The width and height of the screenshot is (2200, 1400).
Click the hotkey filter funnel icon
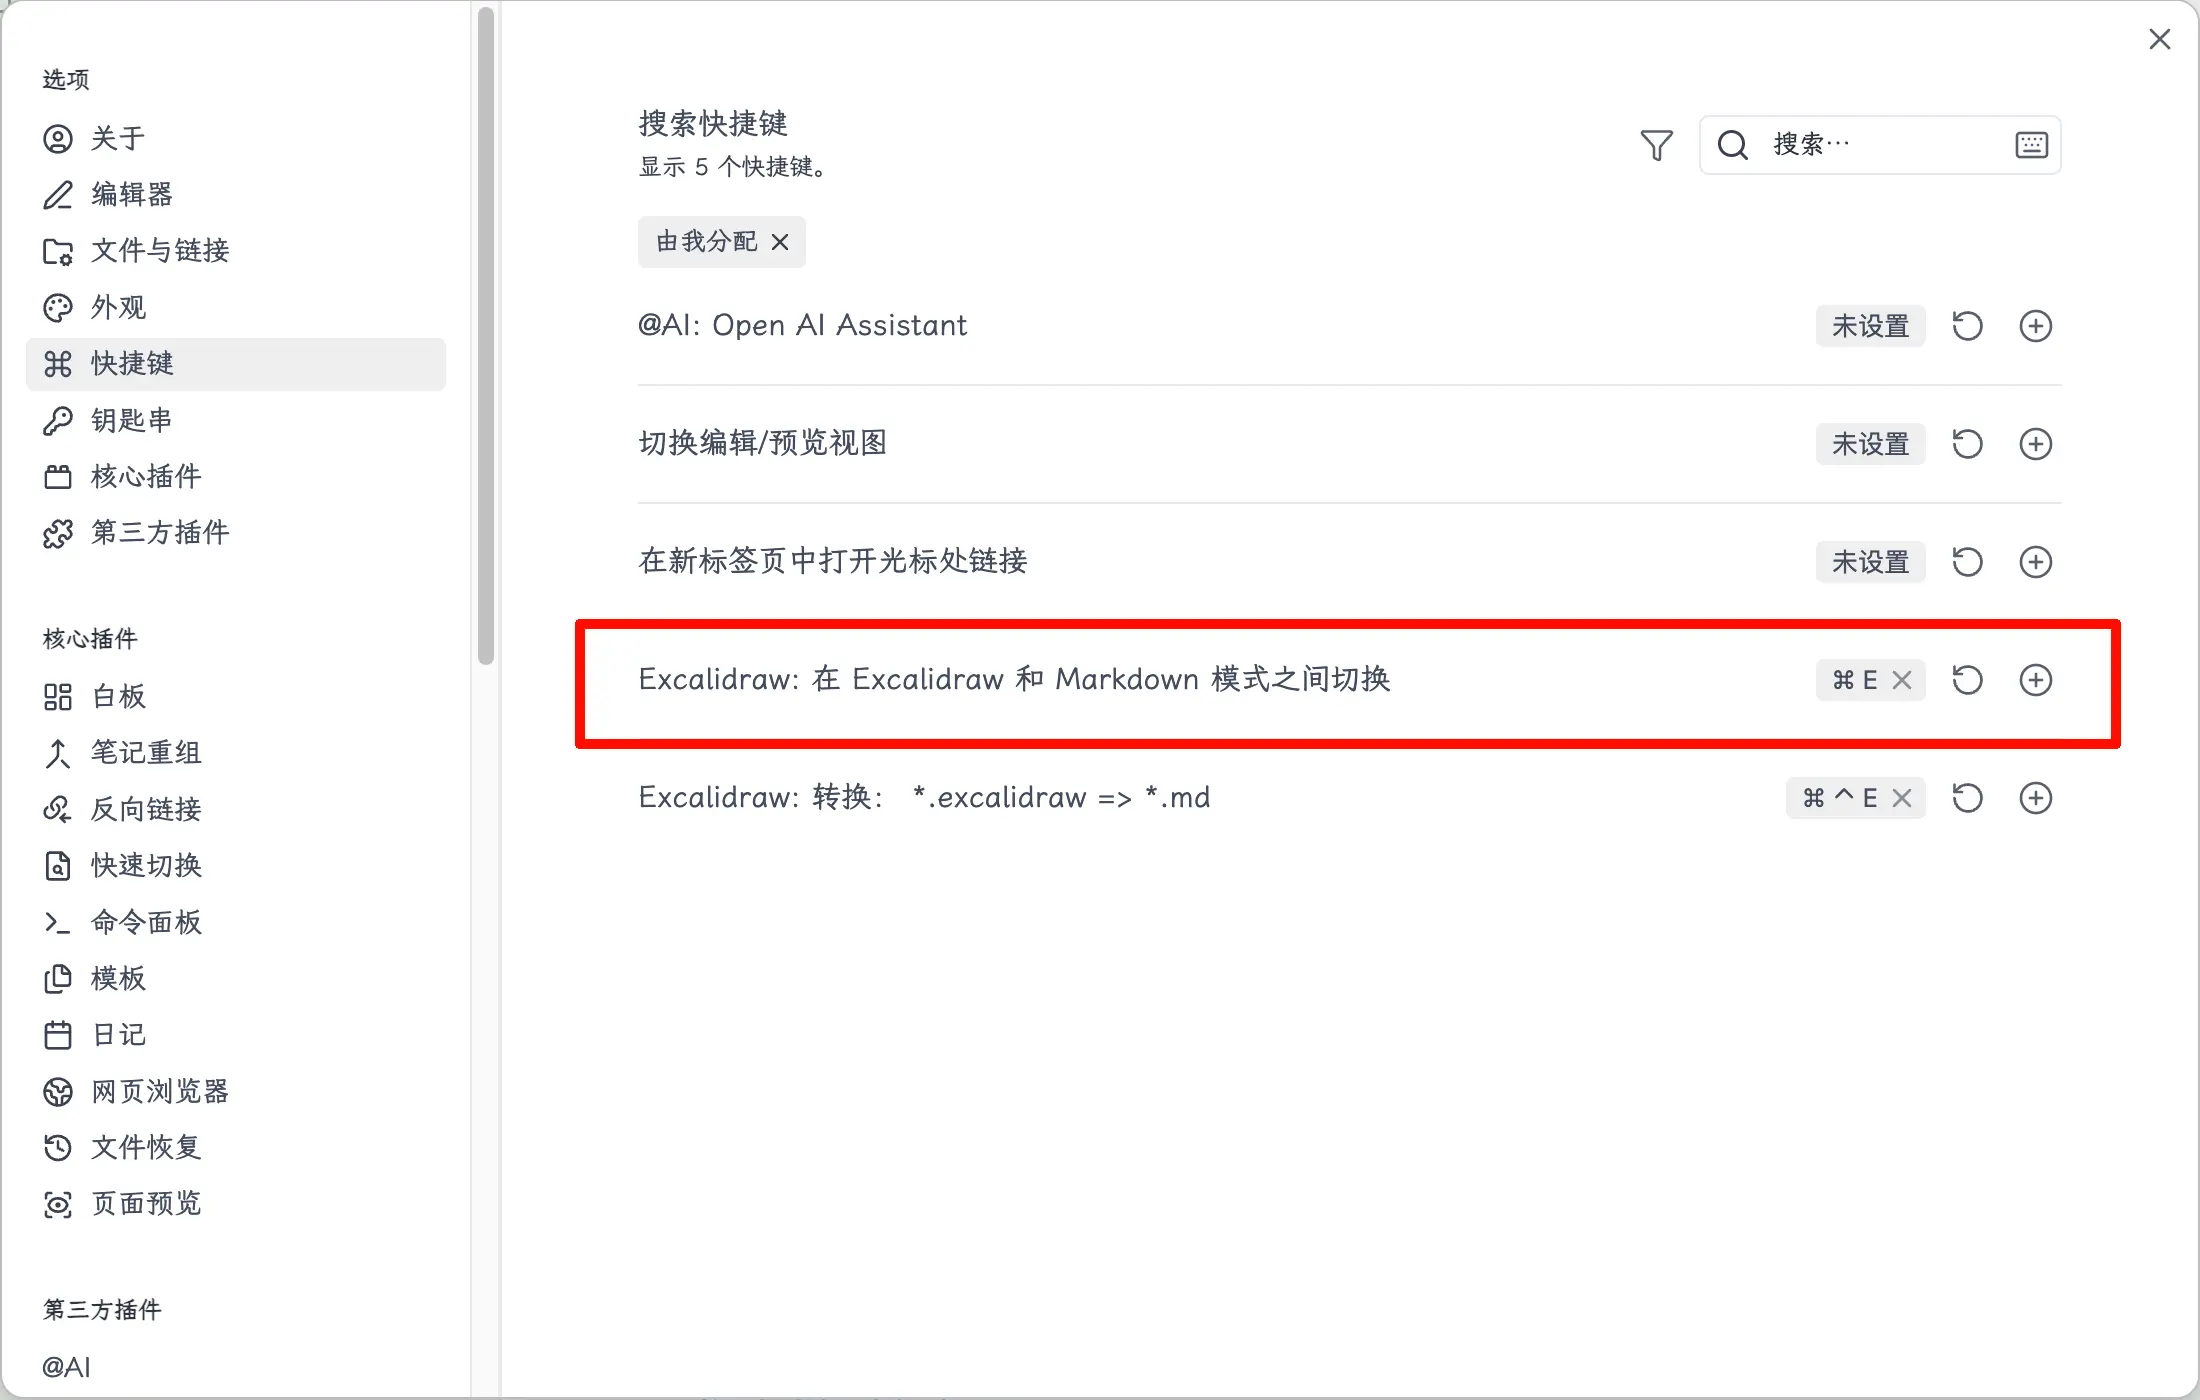click(x=1656, y=146)
